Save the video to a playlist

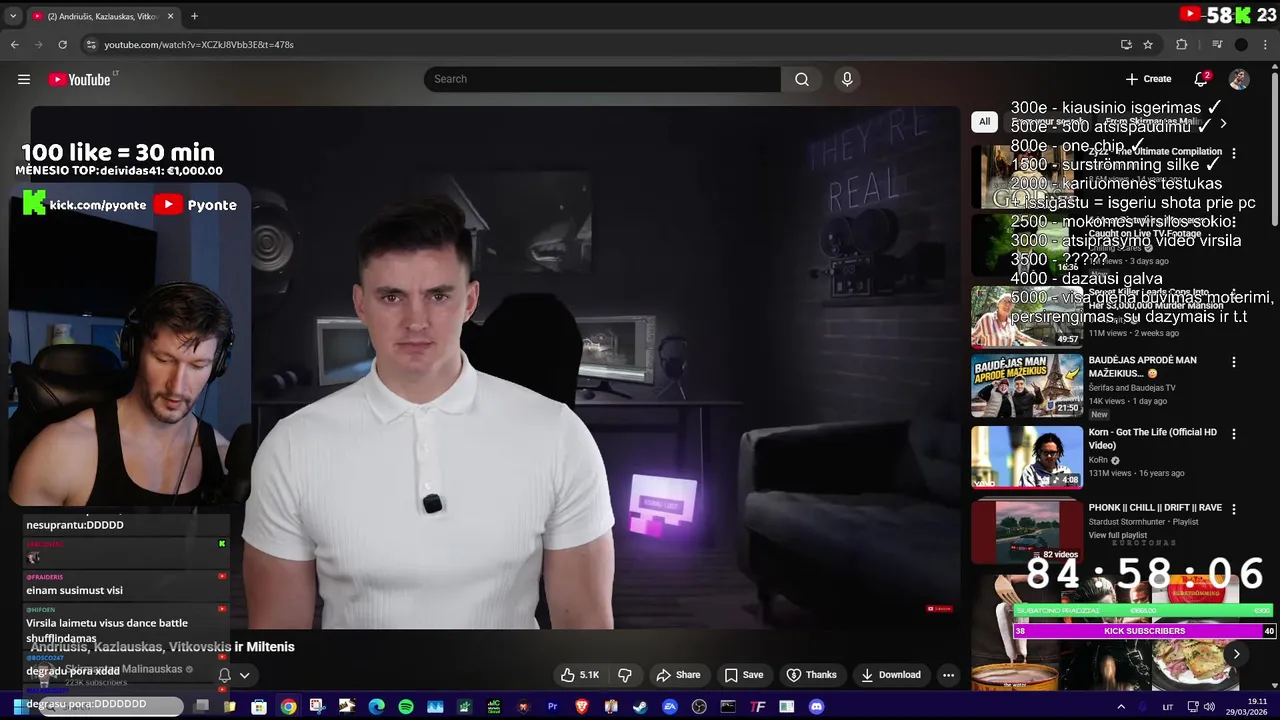pos(744,675)
